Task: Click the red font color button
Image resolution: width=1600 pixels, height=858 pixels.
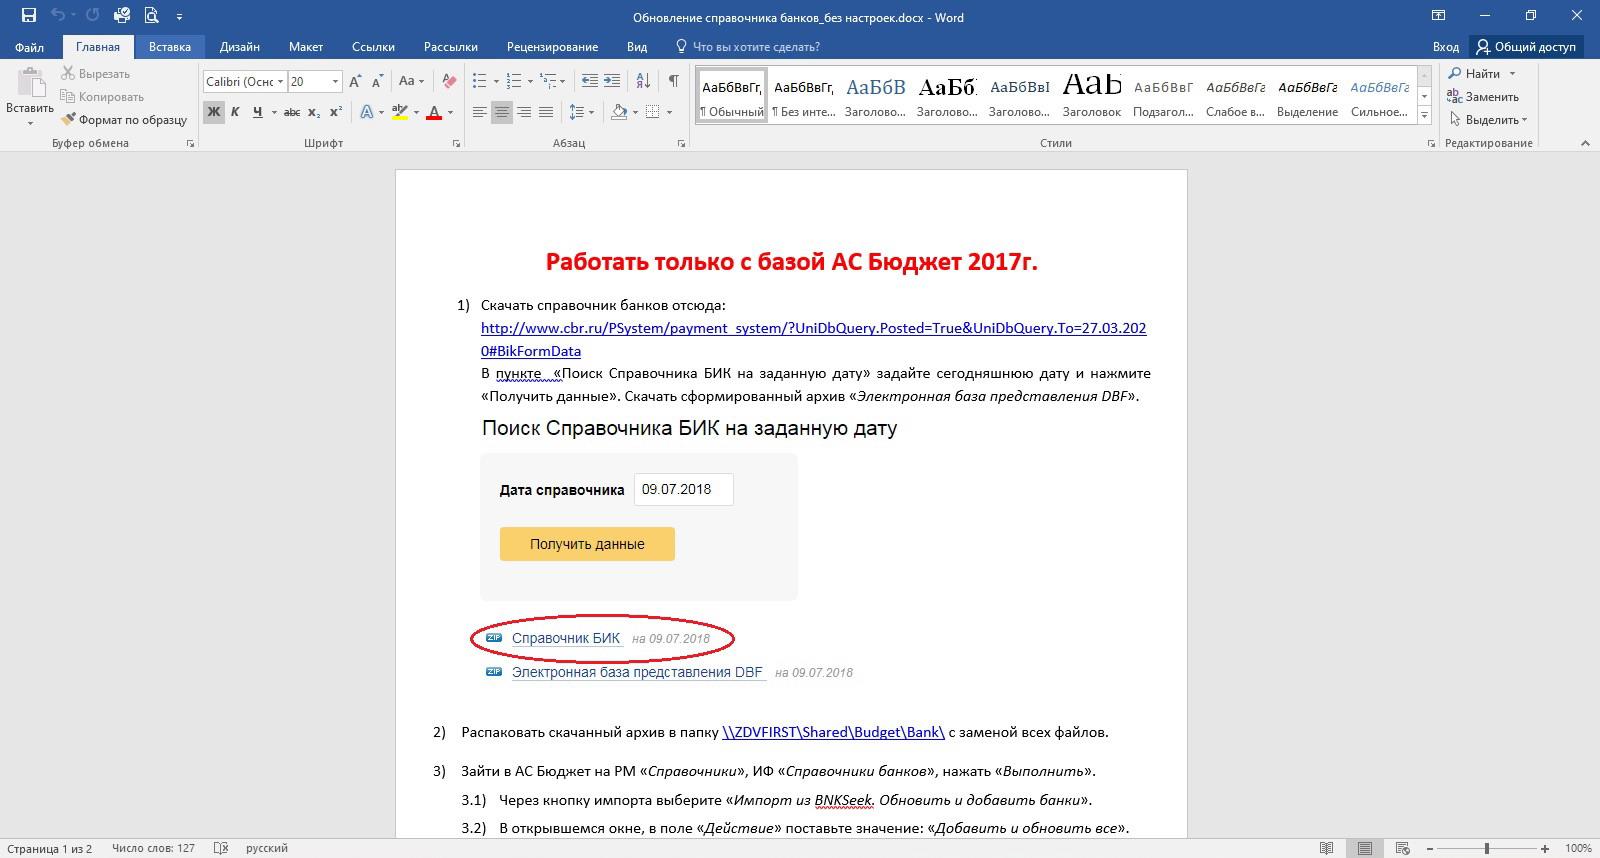Action: 434,112
